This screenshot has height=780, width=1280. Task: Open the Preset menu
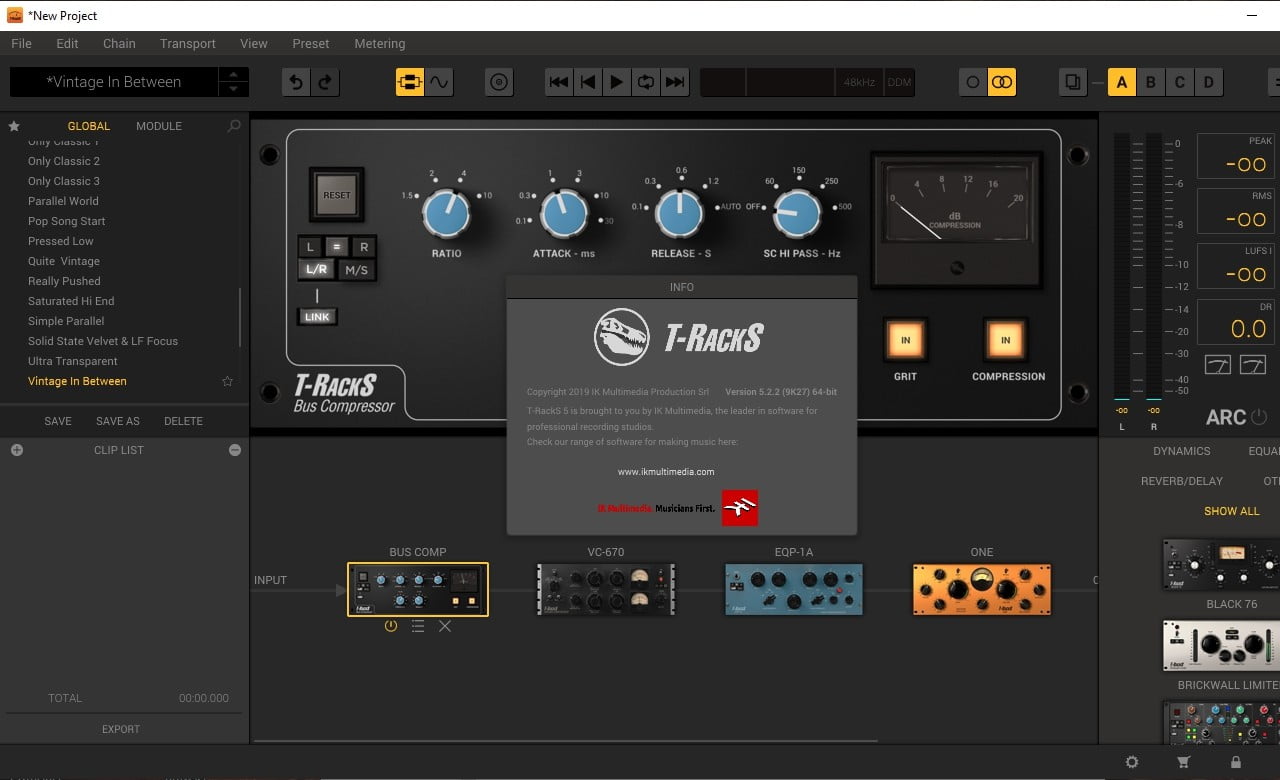coord(311,43)
